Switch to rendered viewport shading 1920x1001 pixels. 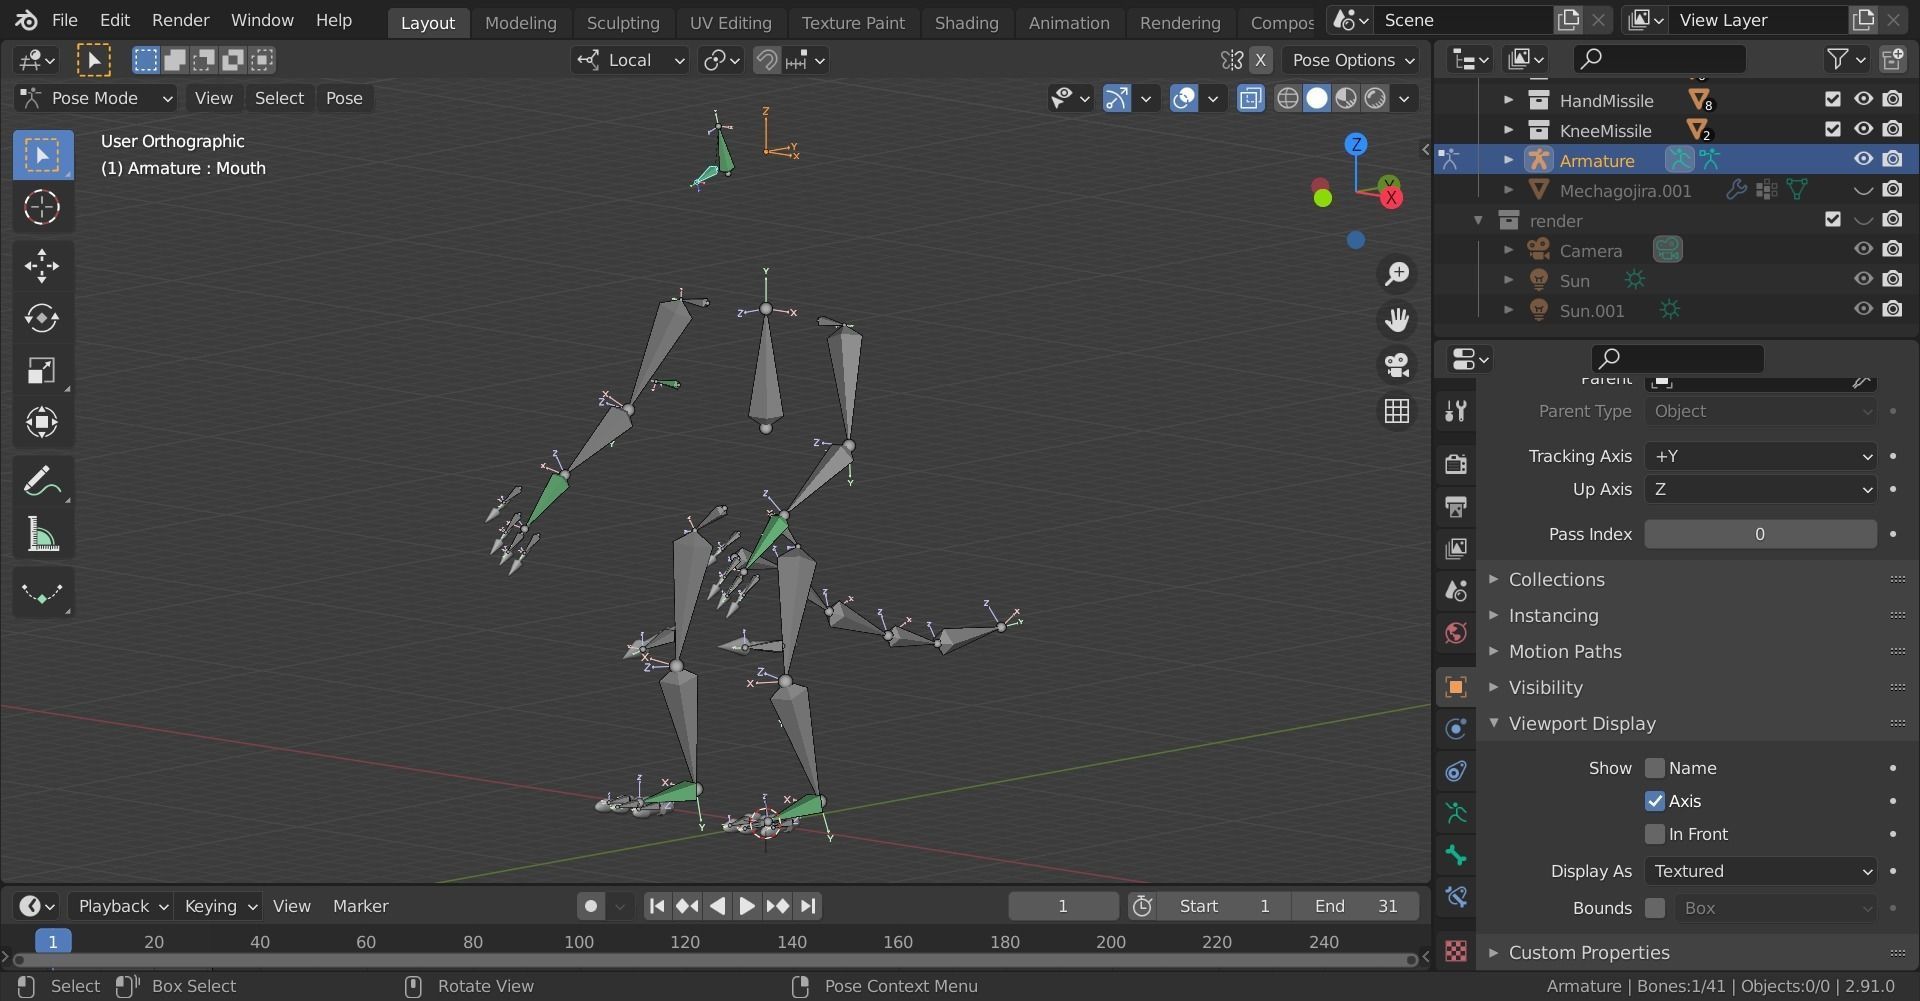click(1375, 98)
